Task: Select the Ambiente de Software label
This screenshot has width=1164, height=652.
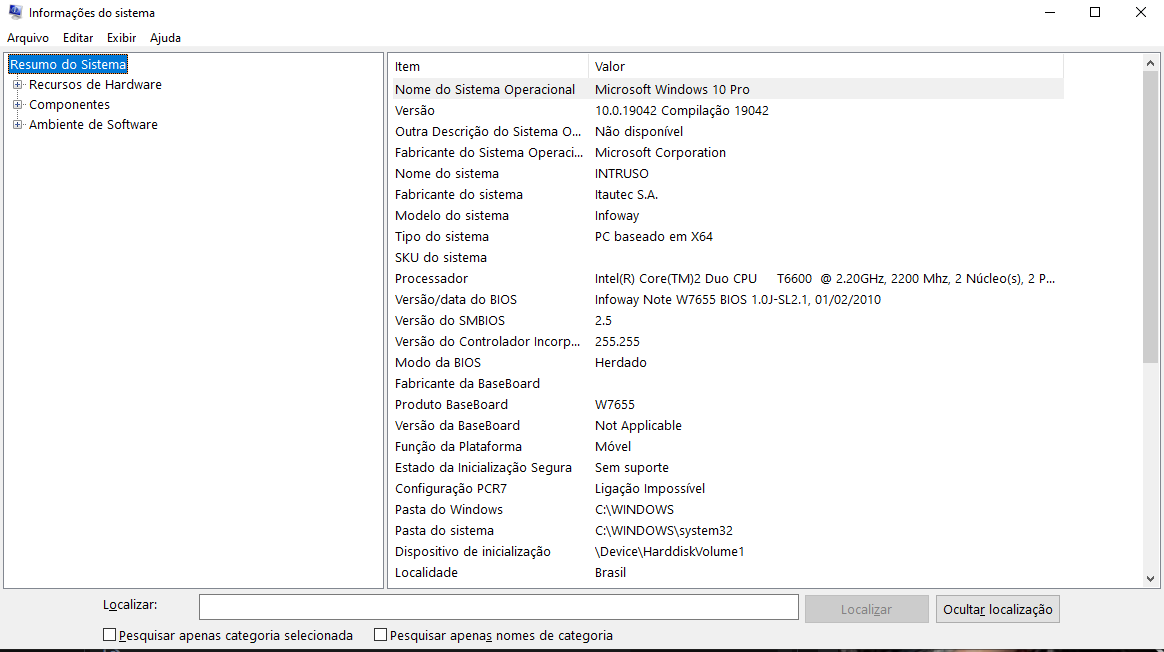Action: [93, 125]
